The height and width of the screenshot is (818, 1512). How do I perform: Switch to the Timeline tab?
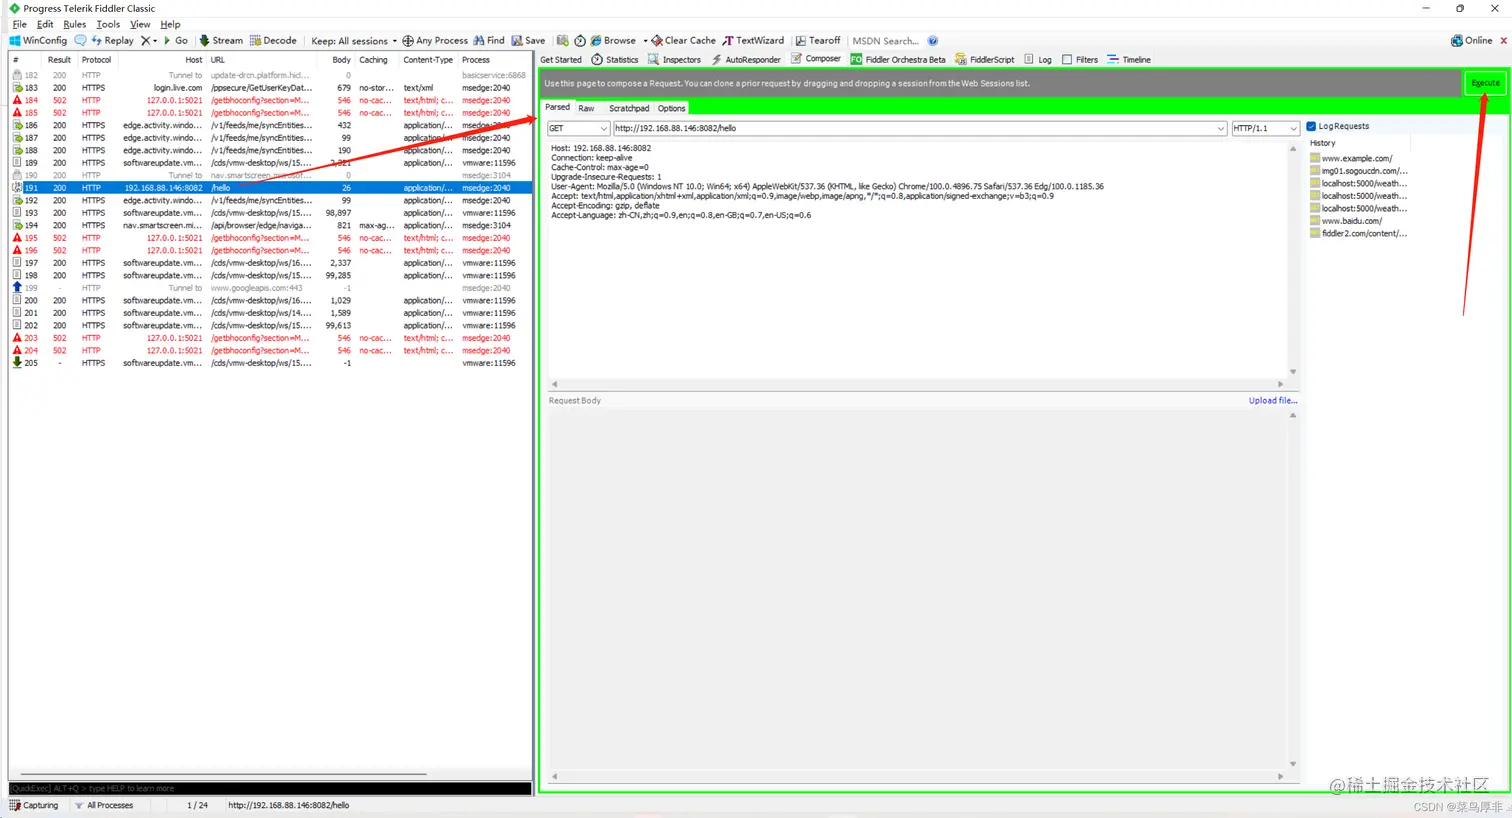click(1129, 60)
